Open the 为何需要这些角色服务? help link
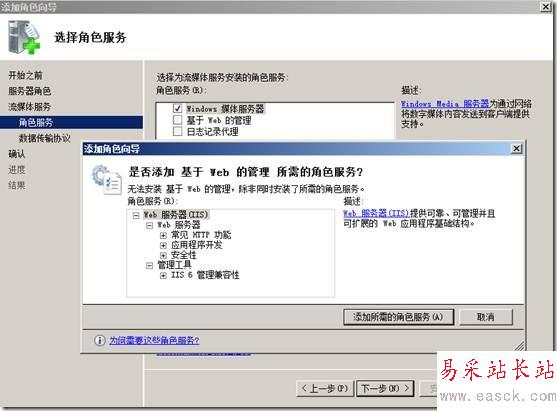 pyautogui.click(x=154, y=340)
